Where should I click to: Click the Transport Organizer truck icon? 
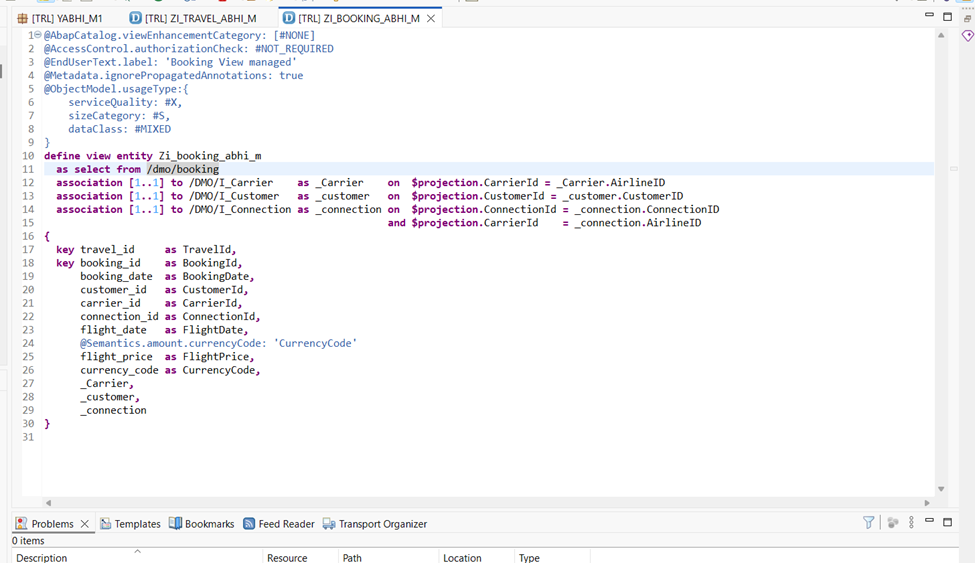329,524
